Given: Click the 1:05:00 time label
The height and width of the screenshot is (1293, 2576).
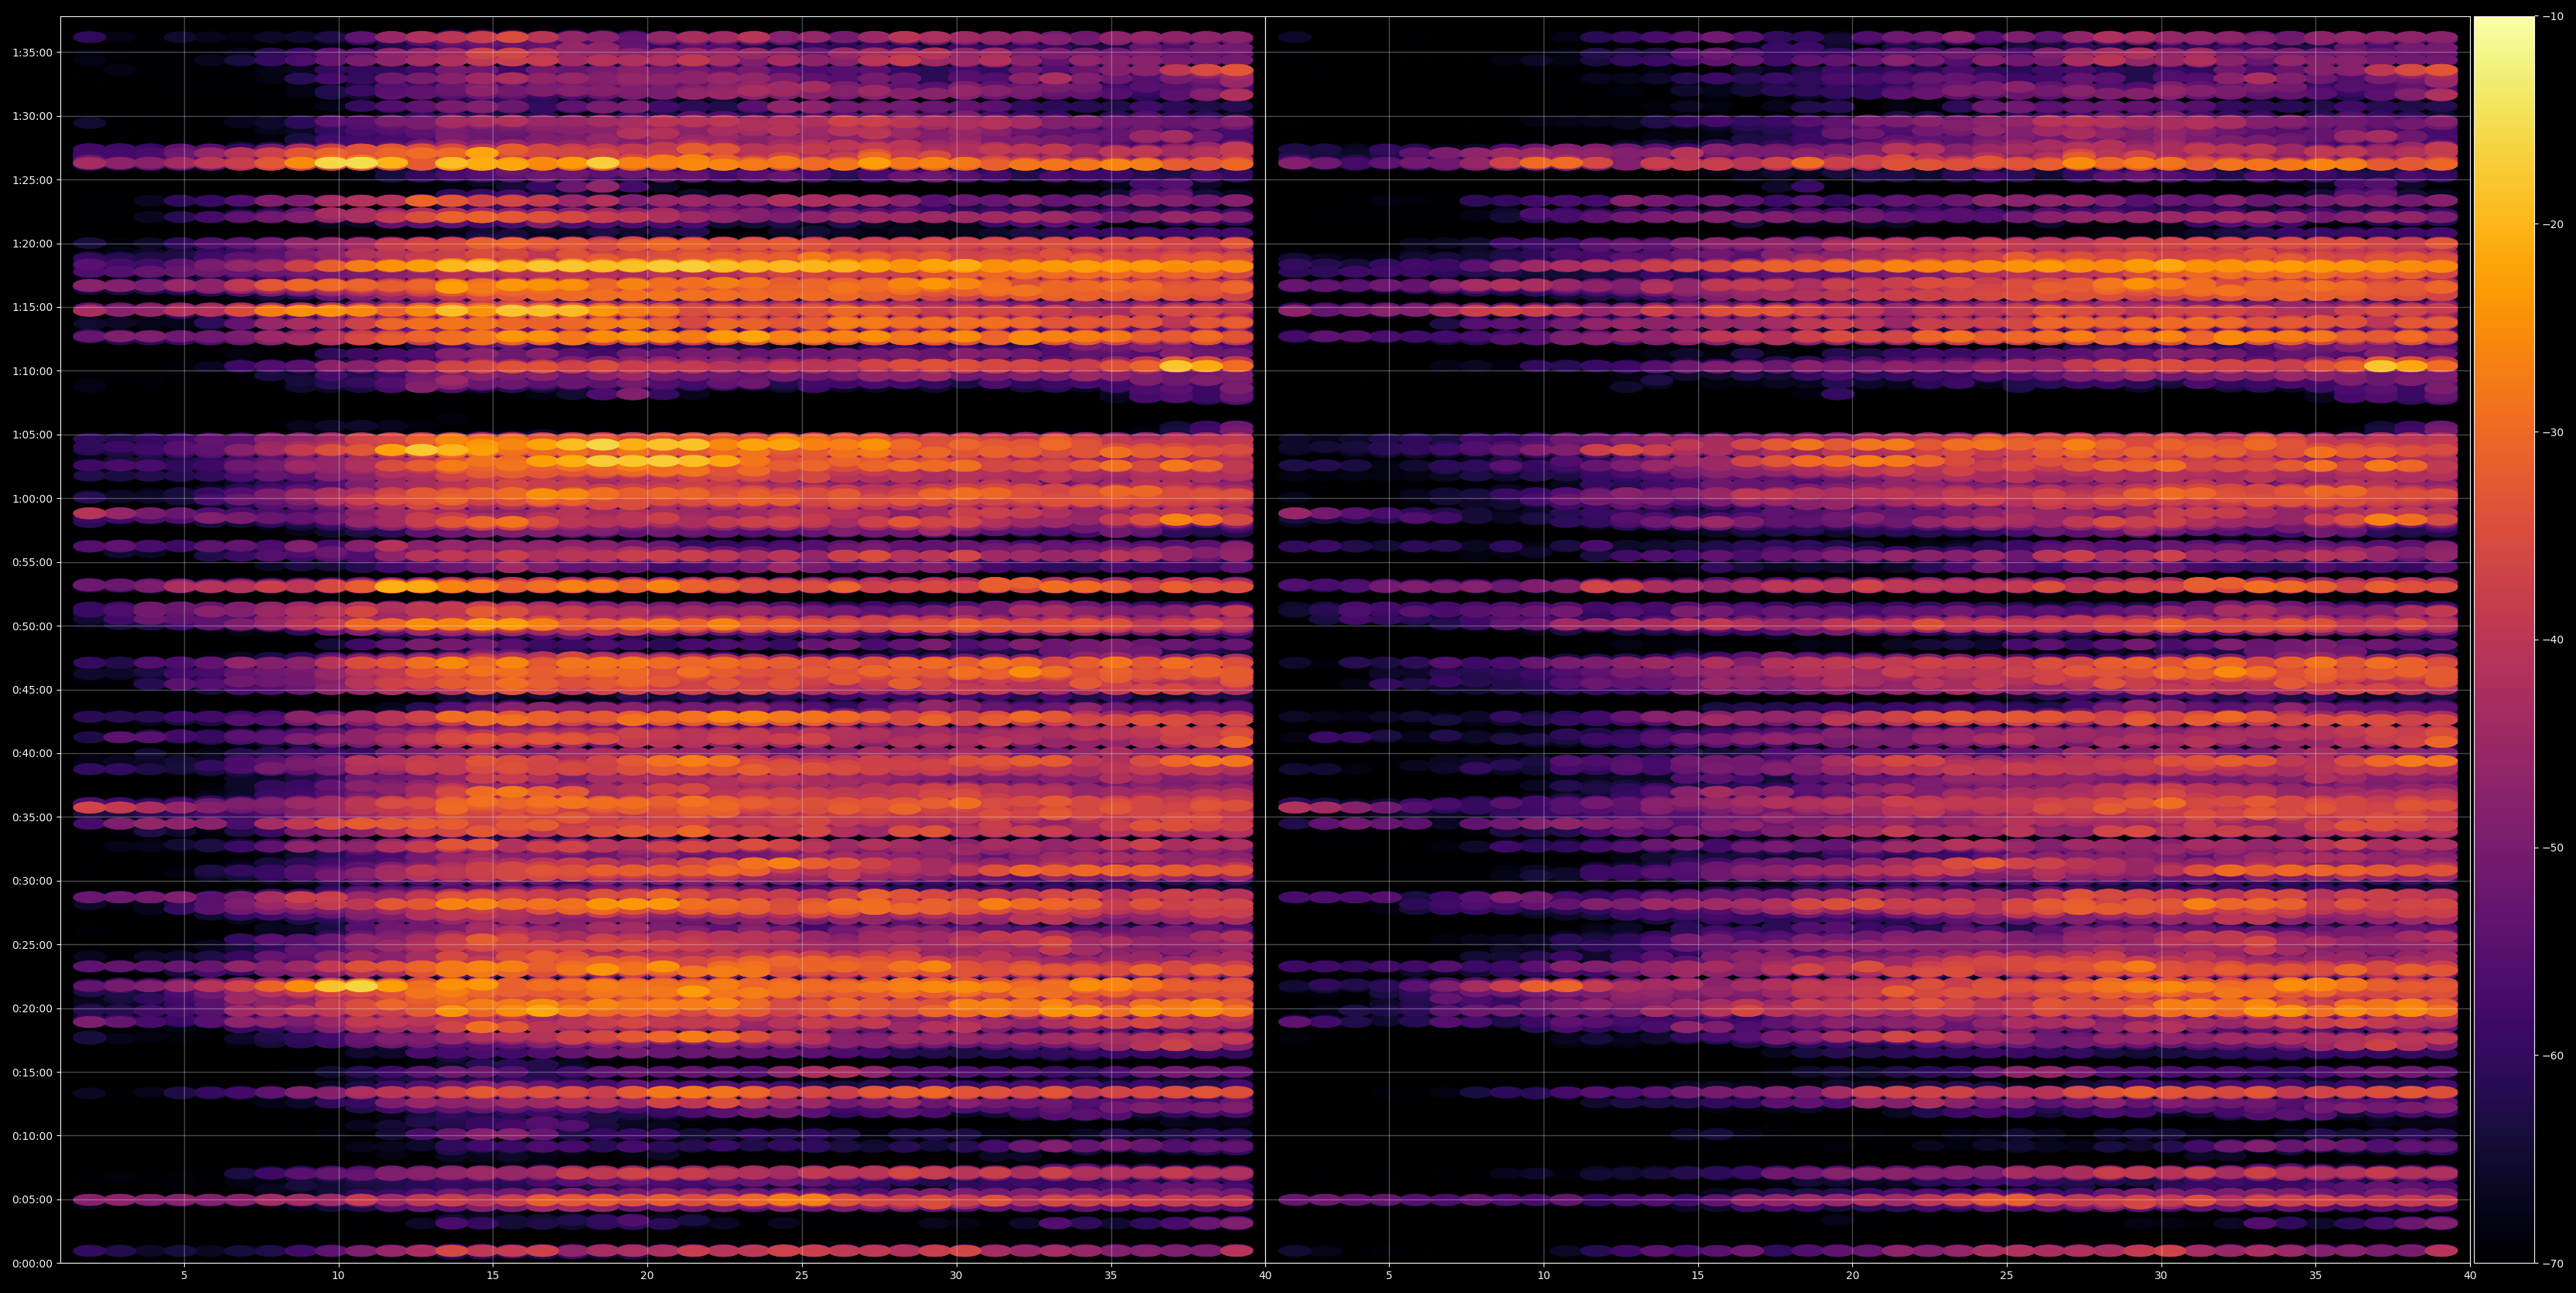Looking at the screenshot, I should tap(32, 435).
